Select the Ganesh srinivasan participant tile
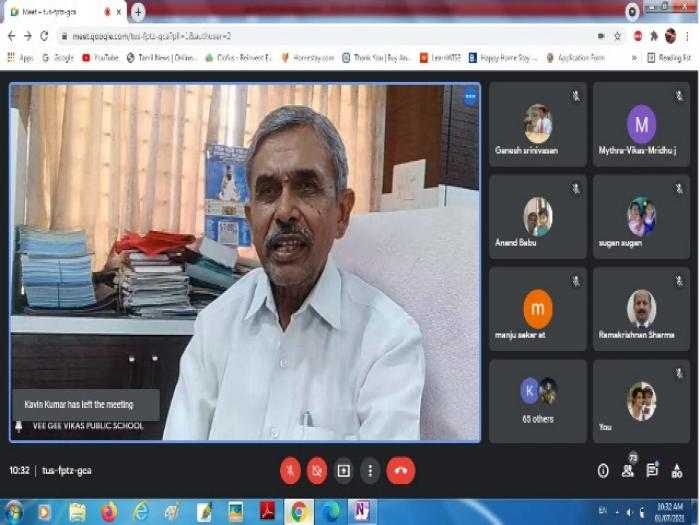 coord(538,125)
